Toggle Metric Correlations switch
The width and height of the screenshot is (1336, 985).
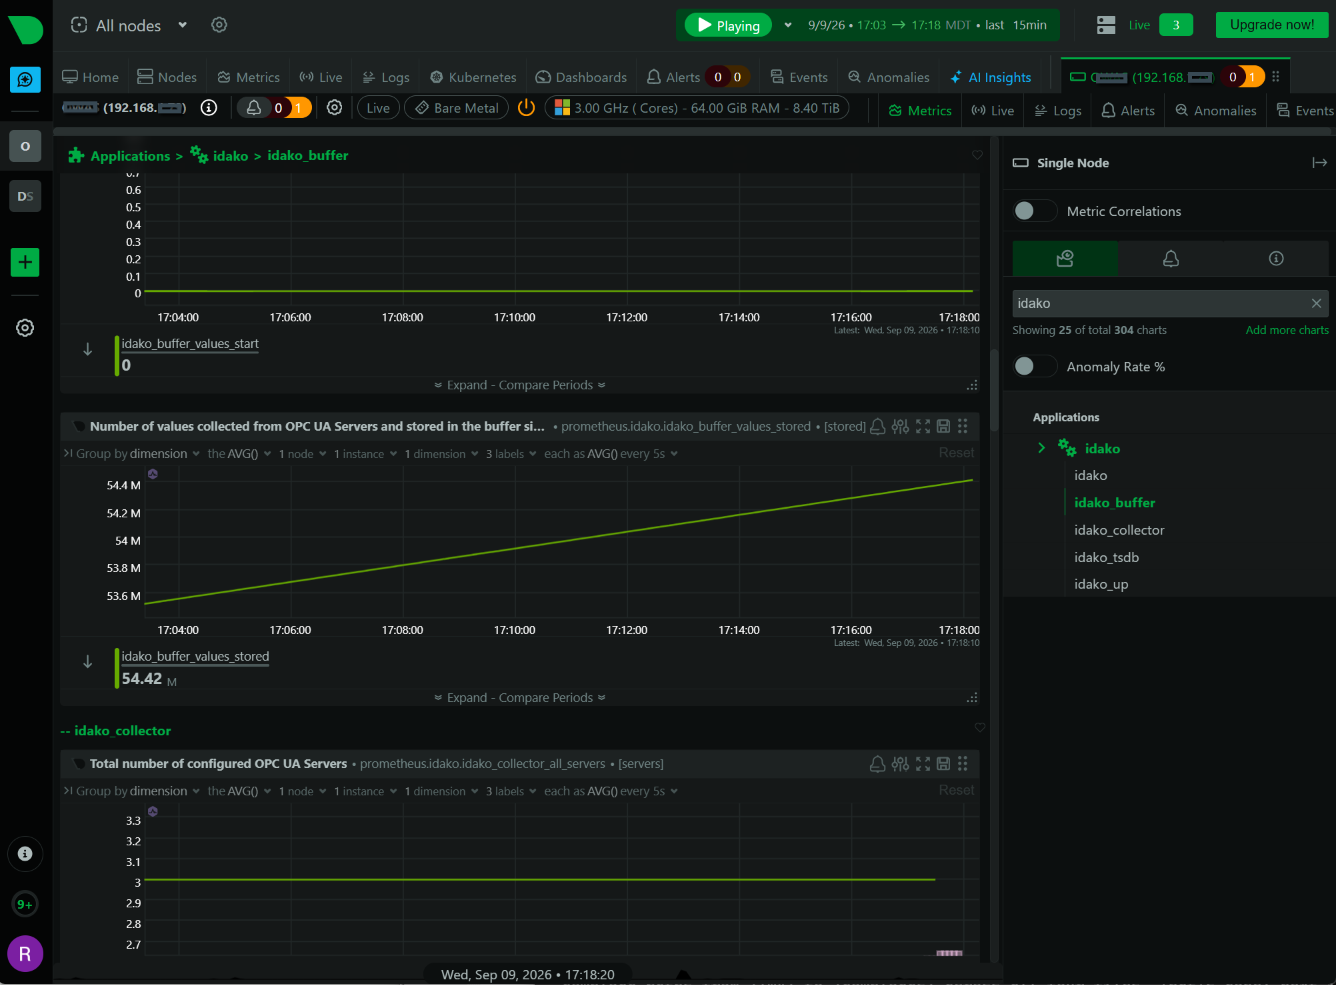pos(1034,211)
